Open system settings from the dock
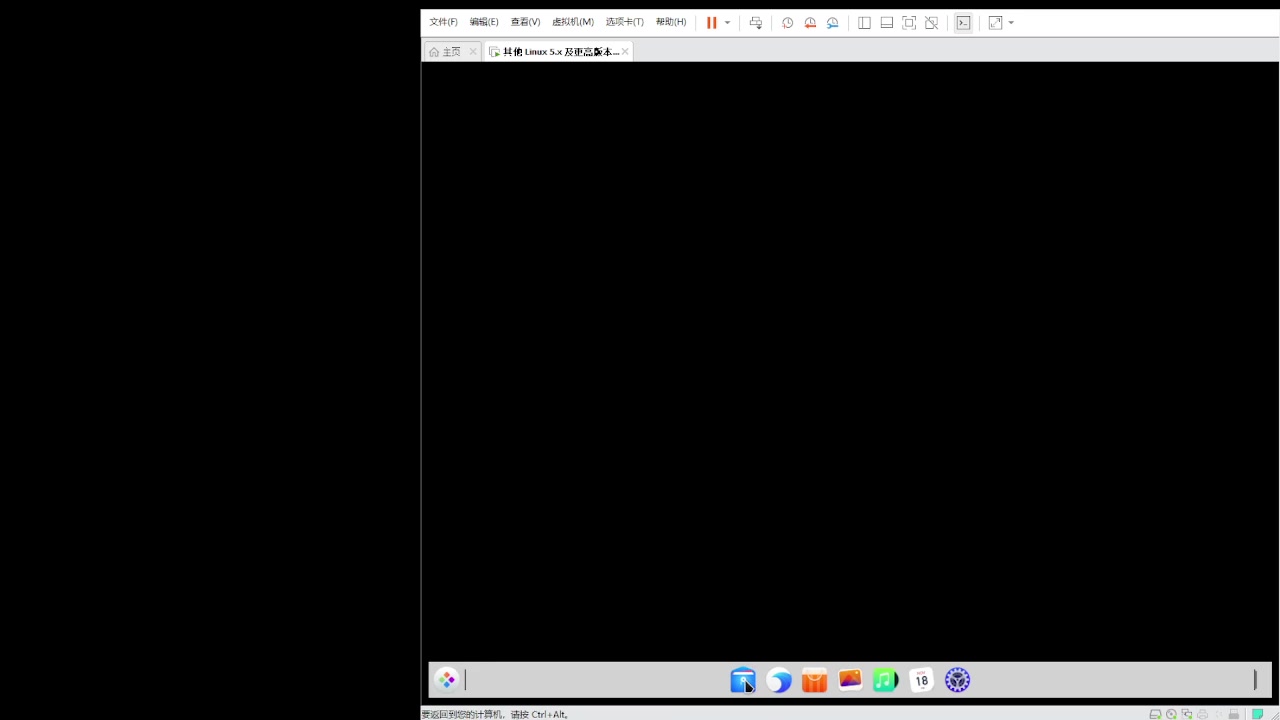The image size is (1280, 720). click(956, 680)
